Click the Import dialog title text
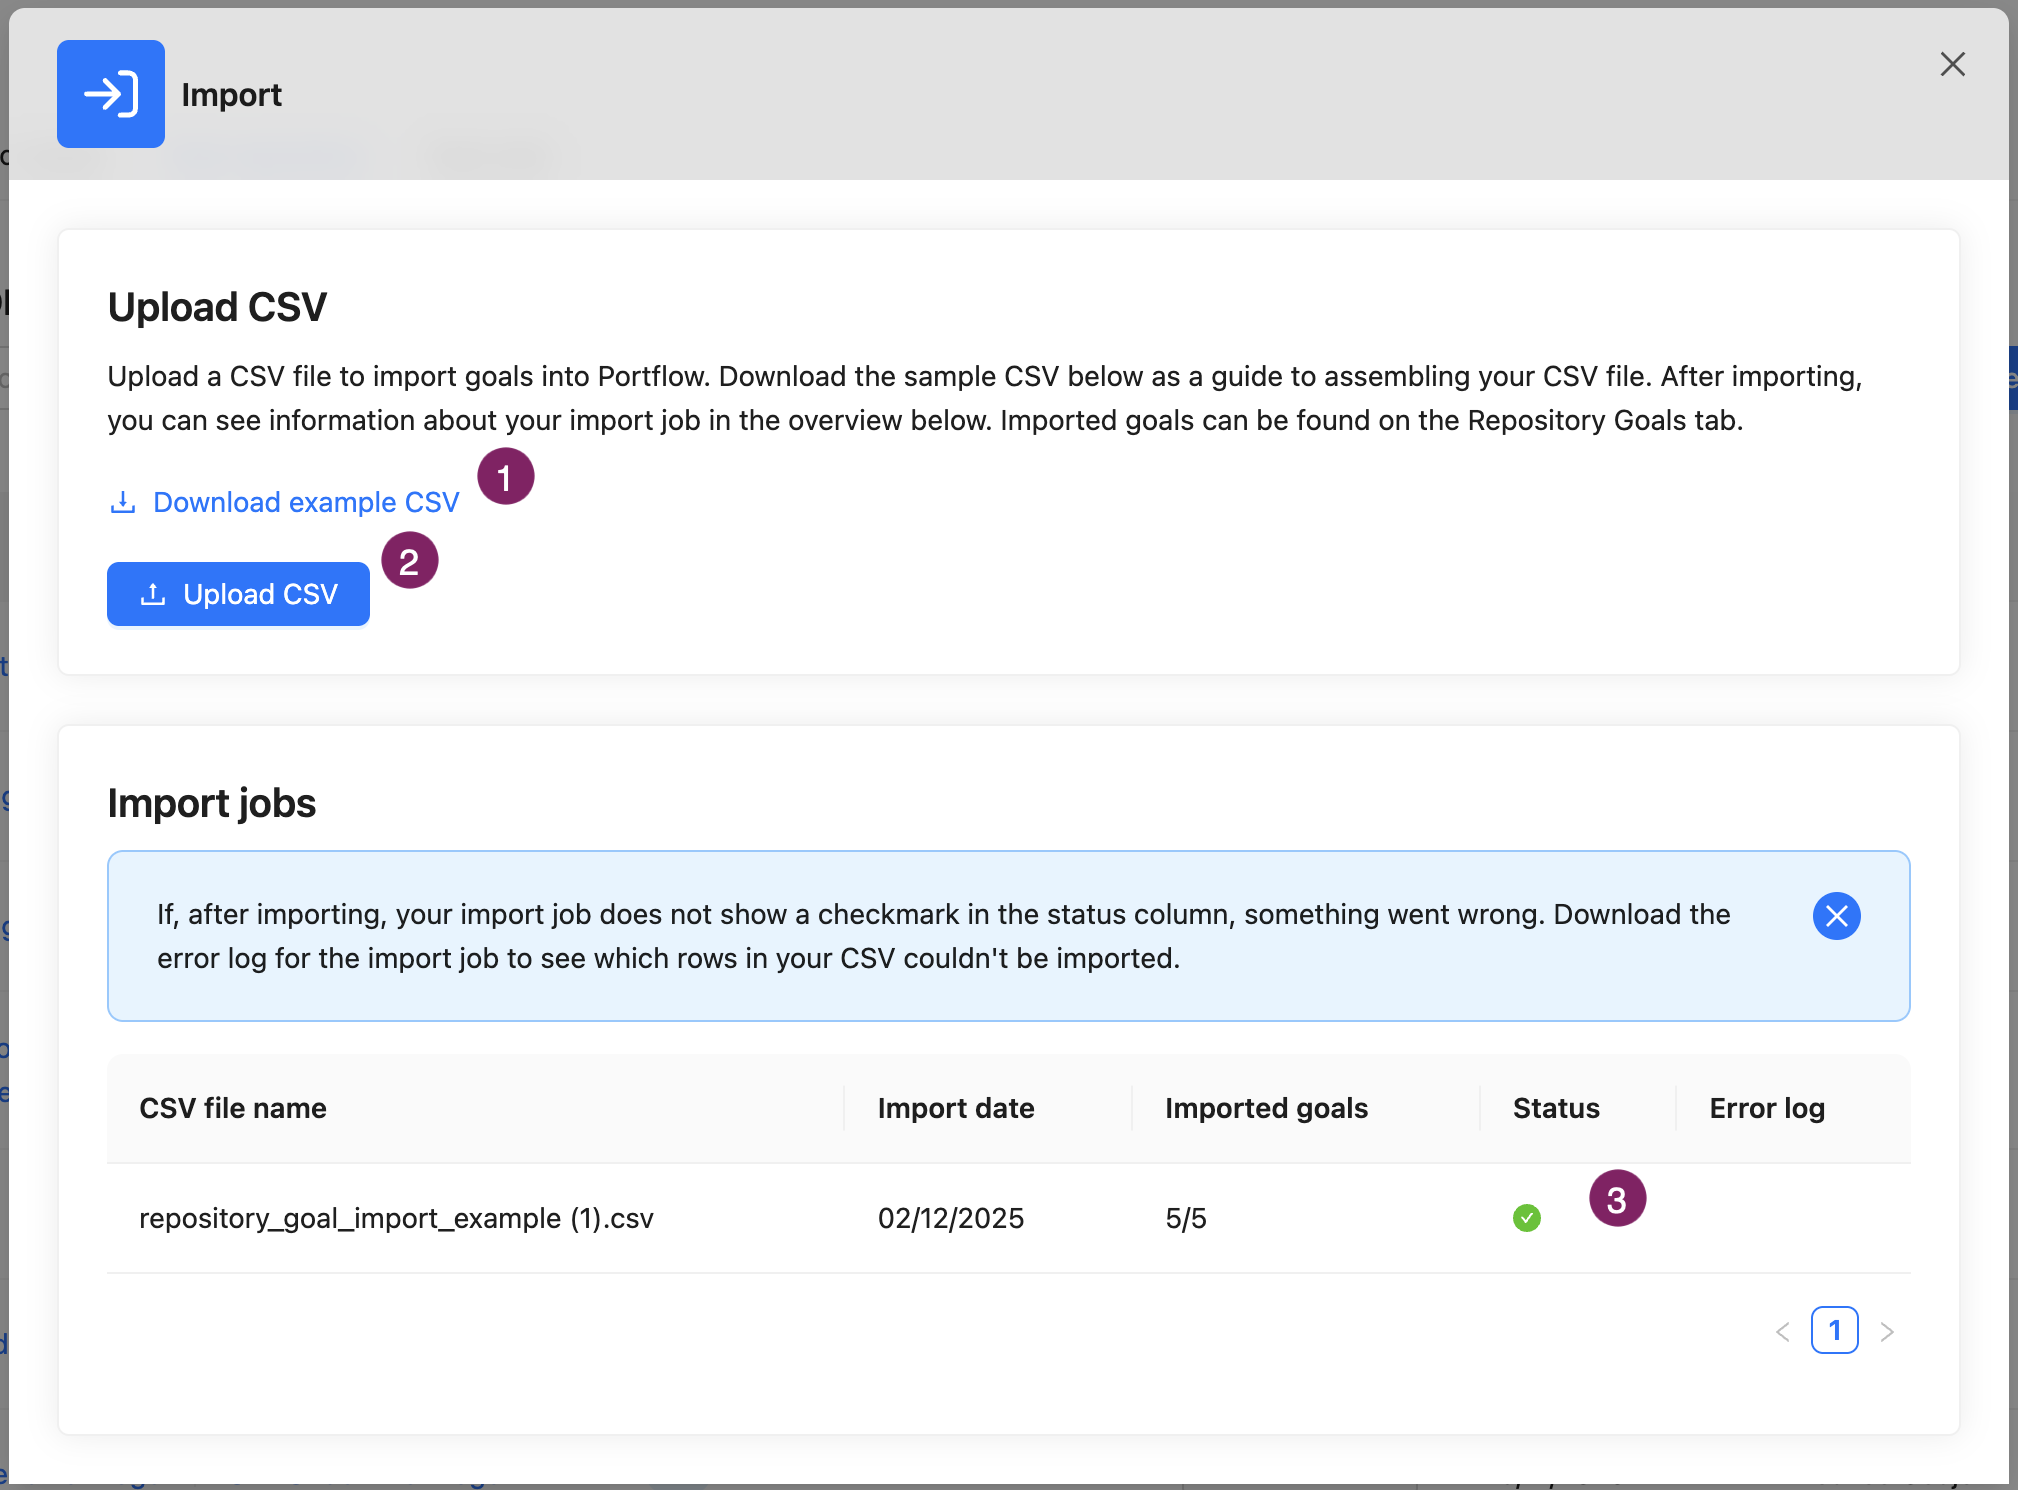The height and width of the screenshot is (1490, 2018). tap(232, 95)
